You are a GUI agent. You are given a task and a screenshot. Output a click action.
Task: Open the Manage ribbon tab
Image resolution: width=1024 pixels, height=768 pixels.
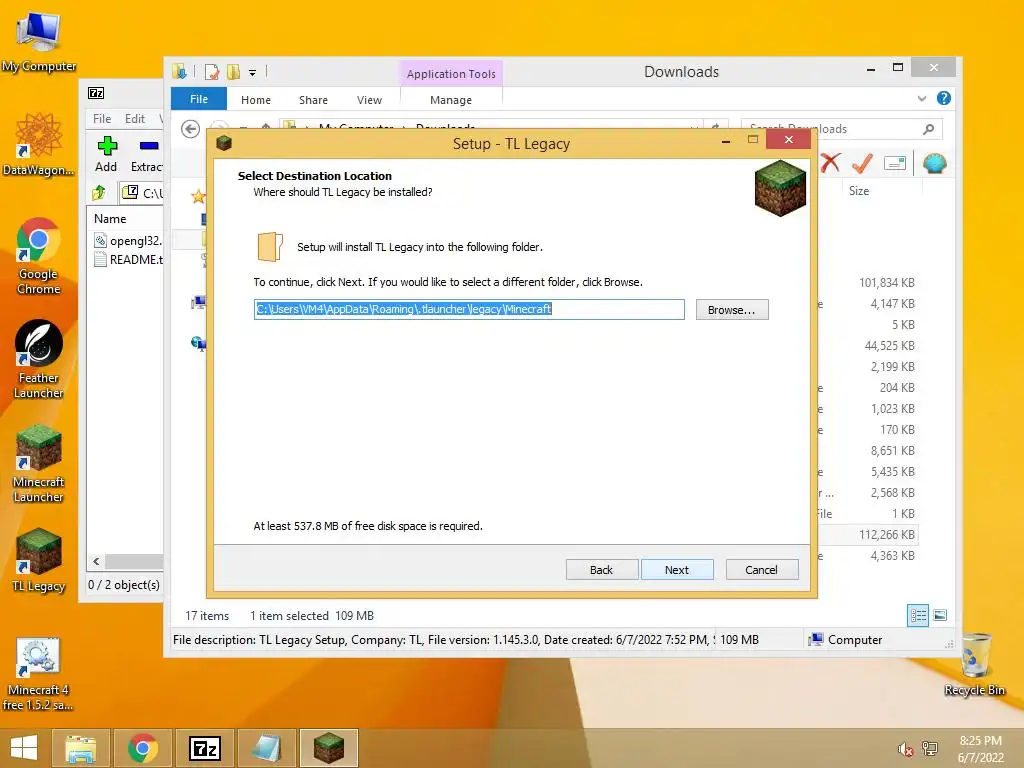[x=451, y=100]
